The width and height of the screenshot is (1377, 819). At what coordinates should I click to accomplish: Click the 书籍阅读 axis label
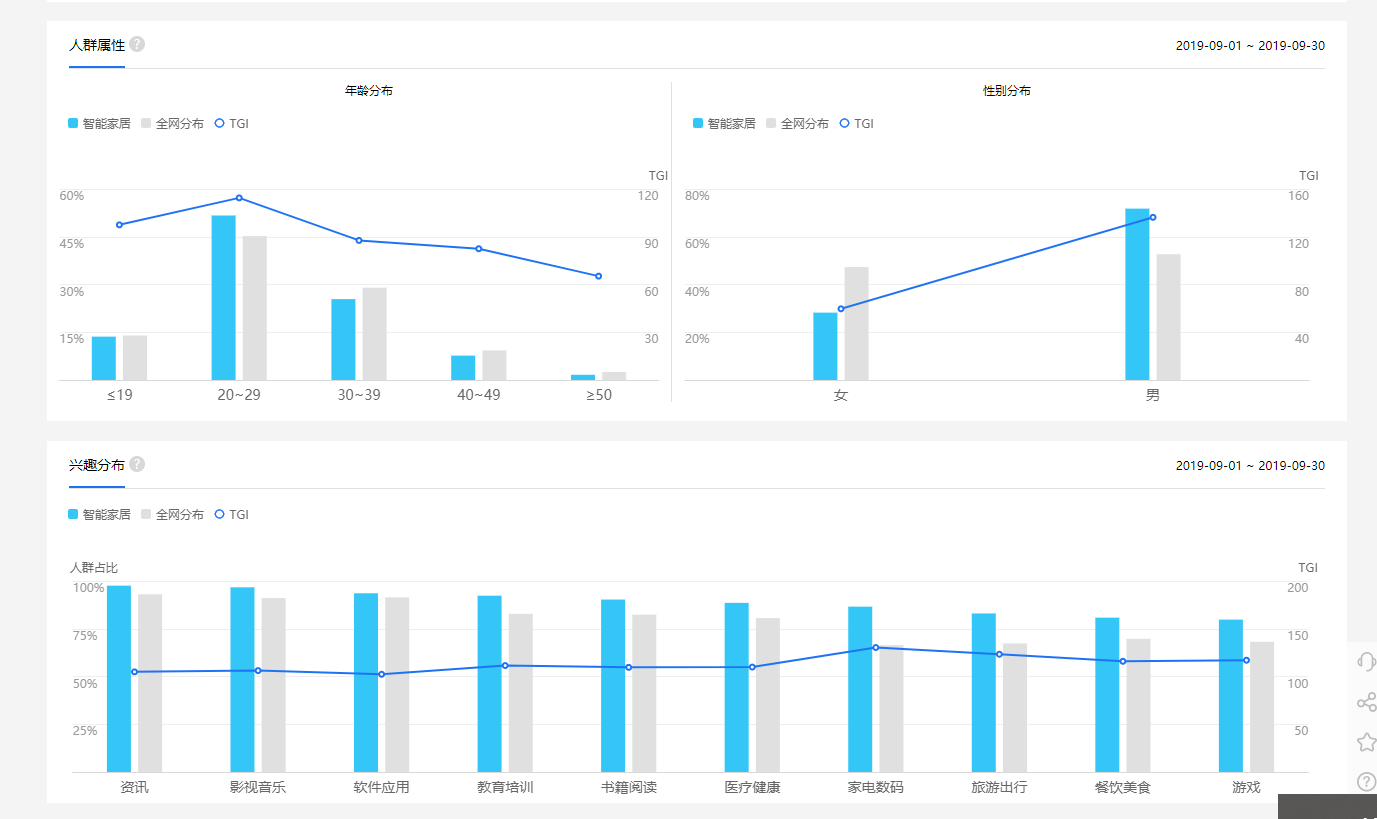tap(629, 788)
